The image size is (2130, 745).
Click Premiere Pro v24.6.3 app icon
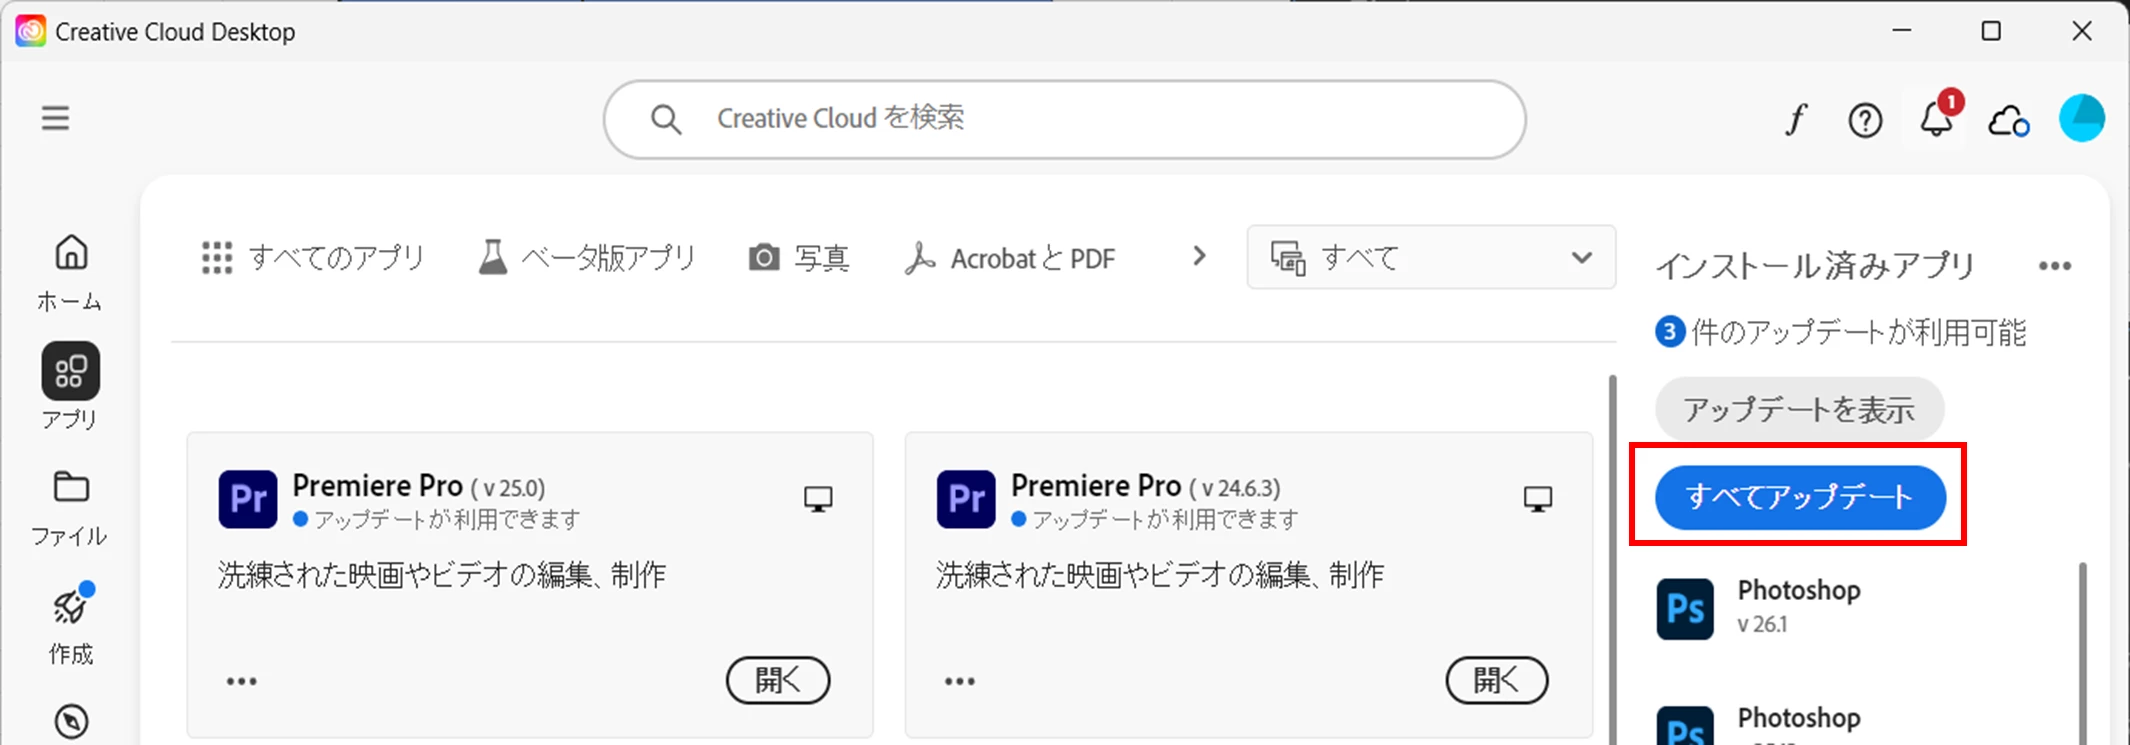tap(966, 499)
